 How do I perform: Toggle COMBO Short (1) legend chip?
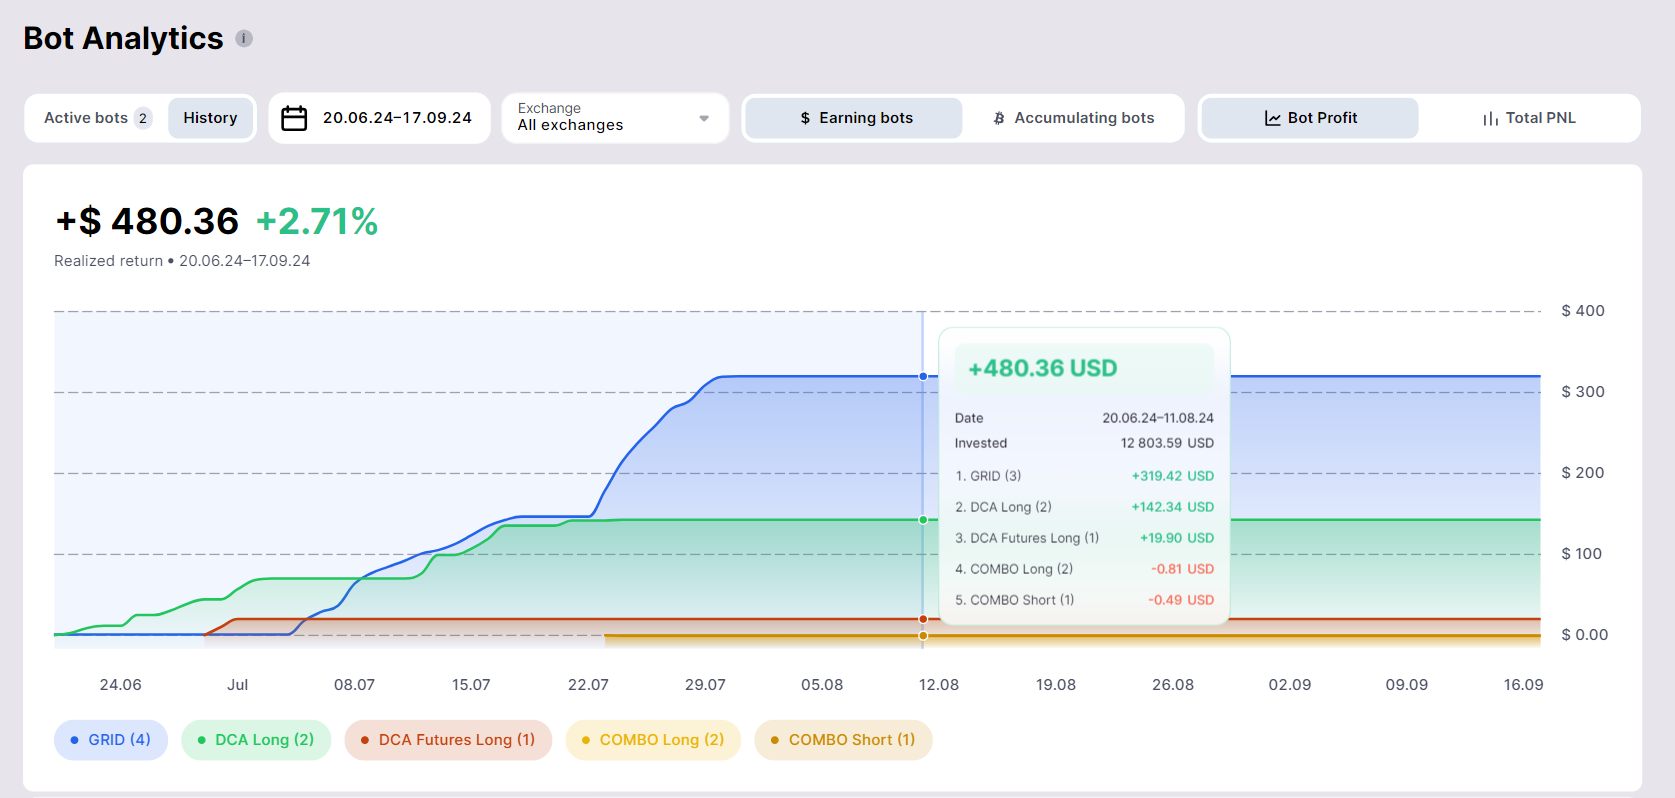click(x=843, y=740)
